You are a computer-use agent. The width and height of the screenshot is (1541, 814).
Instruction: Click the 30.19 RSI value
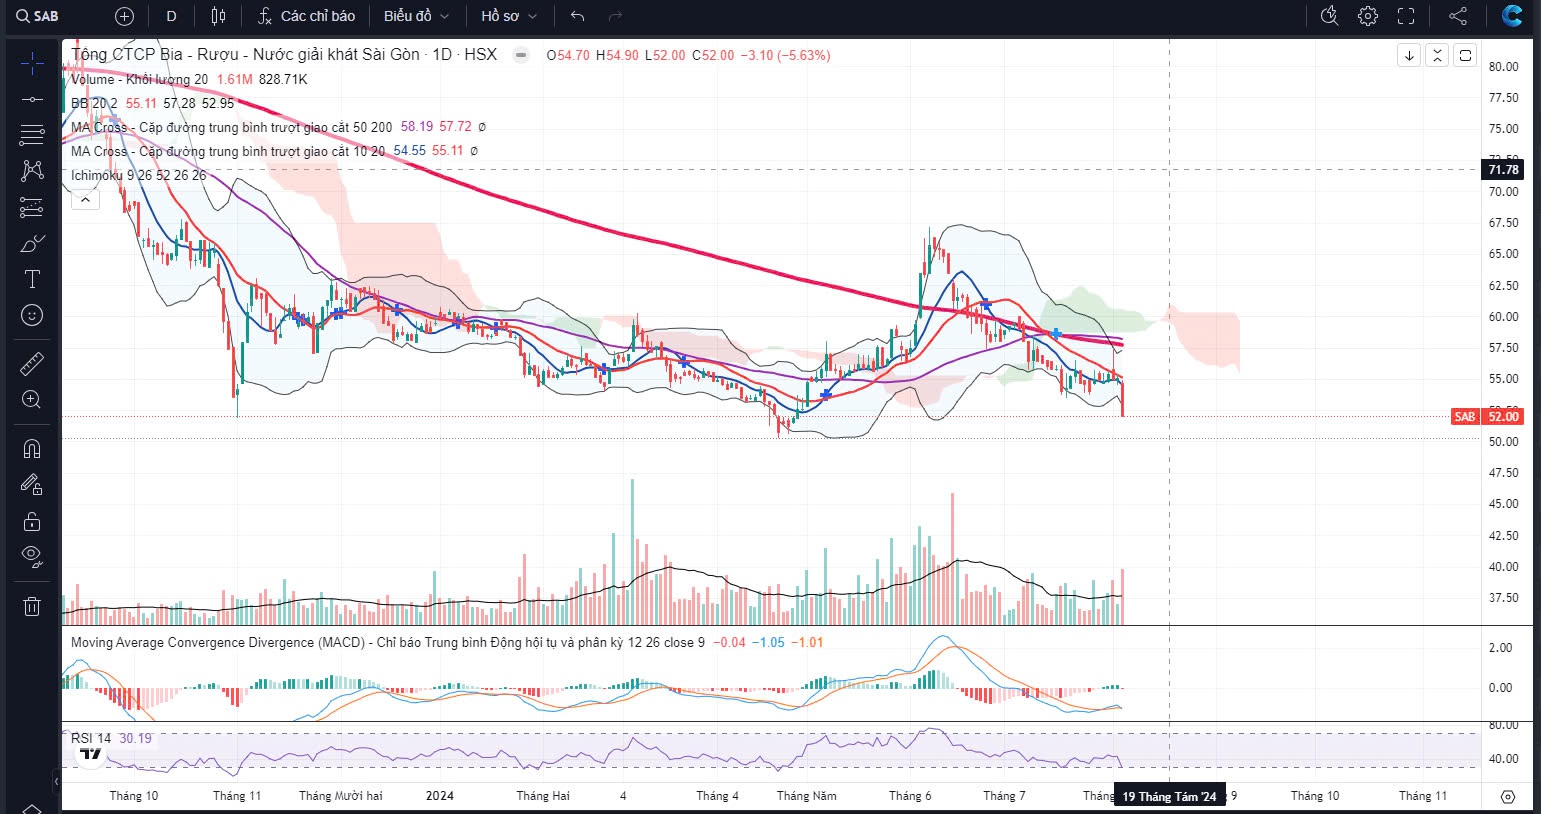[135, 738]
